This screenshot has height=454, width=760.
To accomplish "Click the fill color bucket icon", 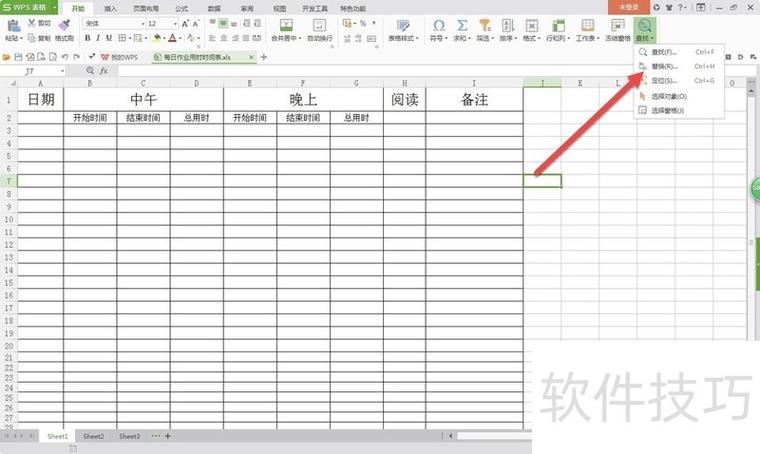I will (157, 38).
